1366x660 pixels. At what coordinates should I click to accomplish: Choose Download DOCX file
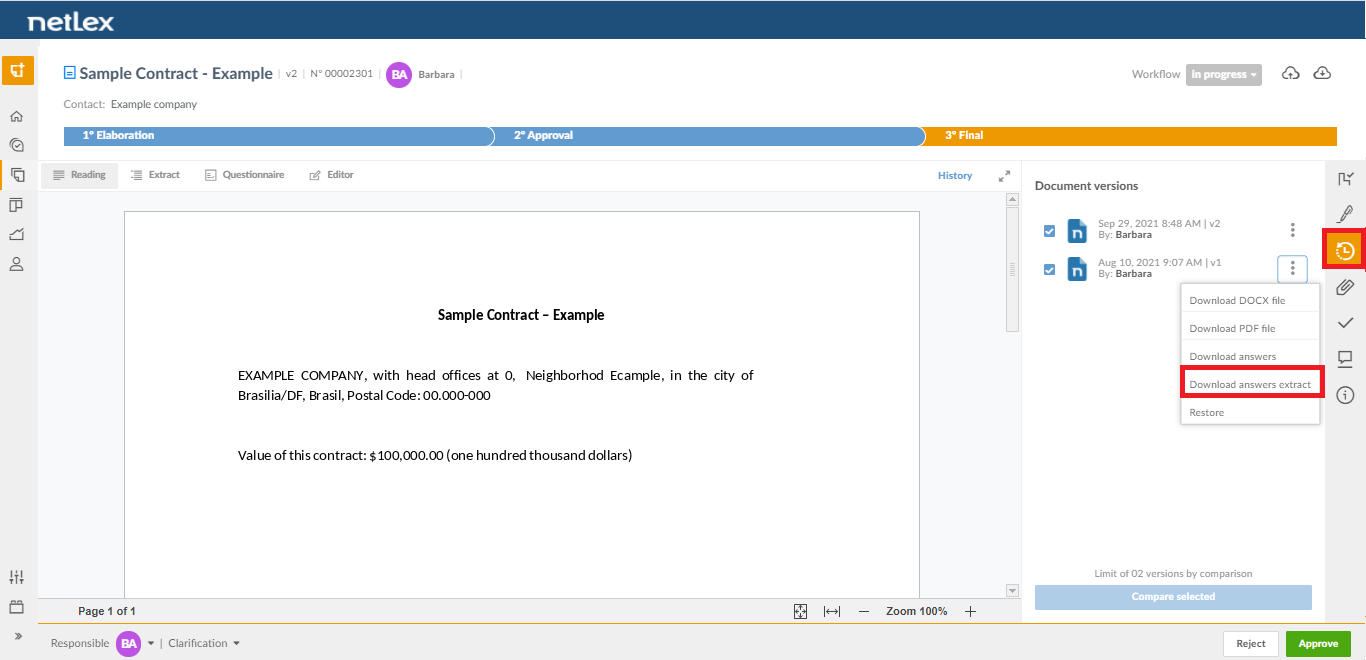[x=1250, y=300]
